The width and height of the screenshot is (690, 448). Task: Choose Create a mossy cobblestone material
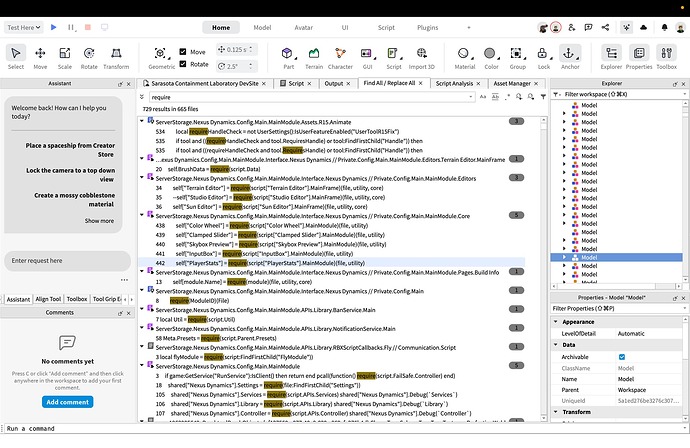(74, 200)
